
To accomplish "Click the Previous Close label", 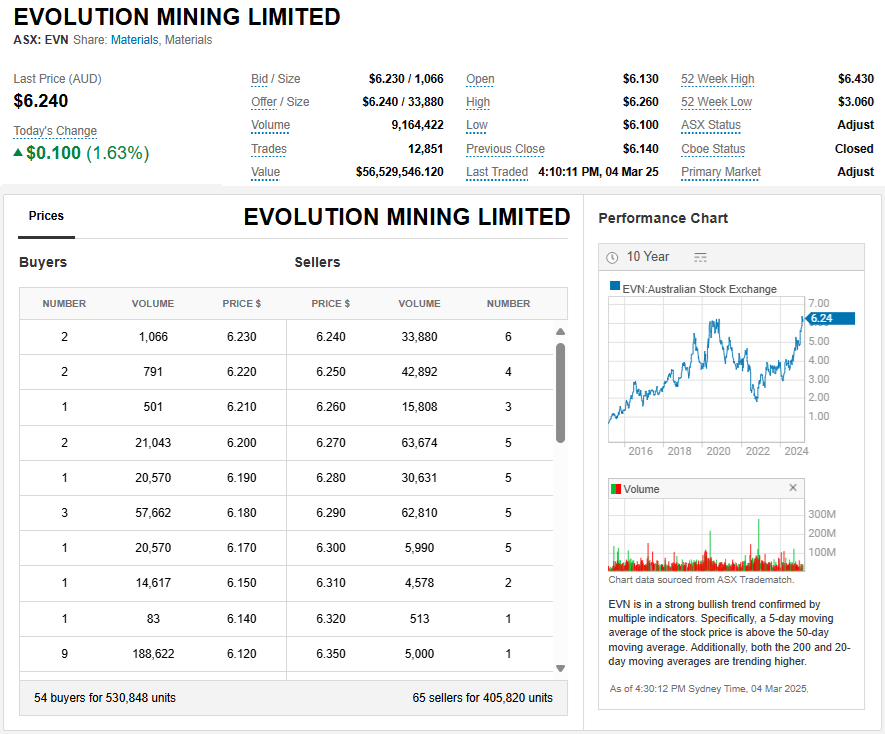I will coord(505,149).
